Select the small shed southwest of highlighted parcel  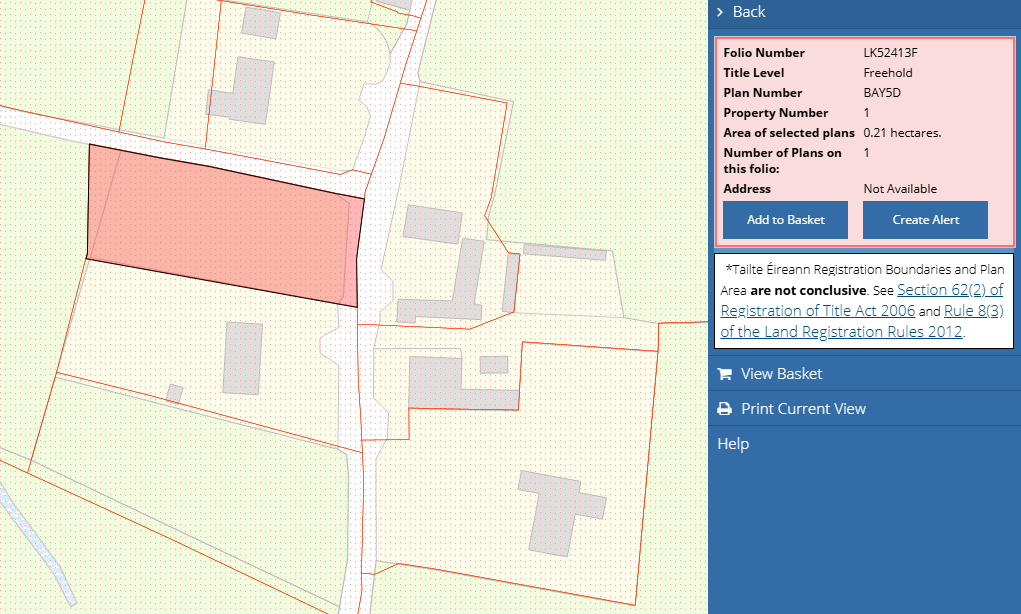pos(174,393)
